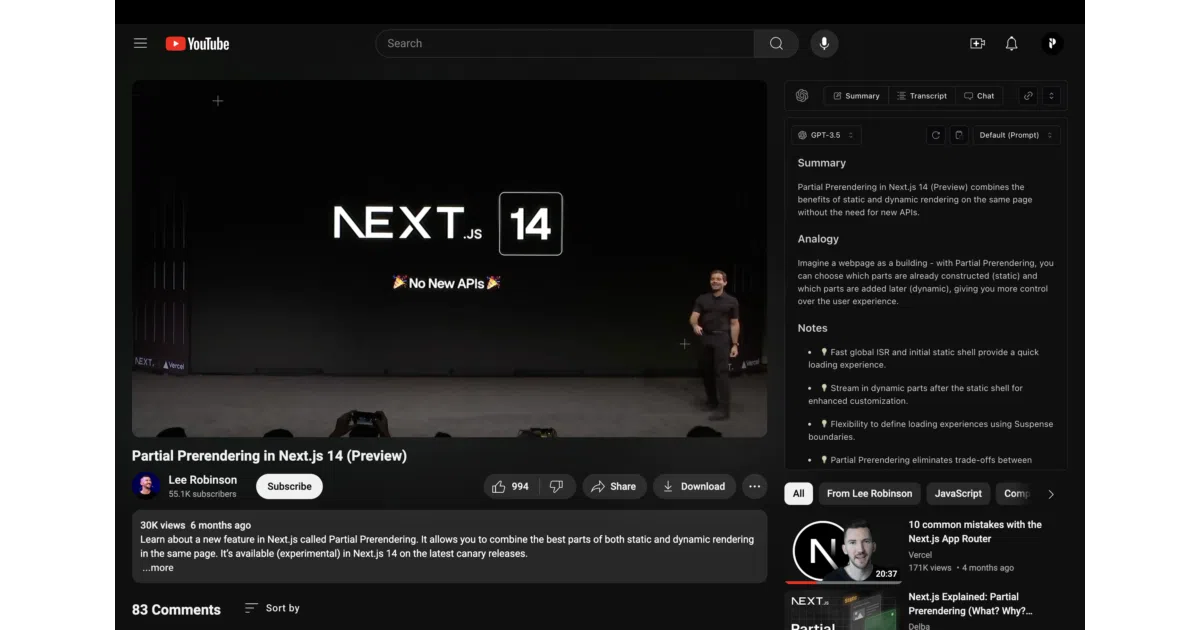Collapse the panel with the up-down chevrons
Image resolution: width=1200 pixels, height=630 pixels.
click(x=1051, y=96)
